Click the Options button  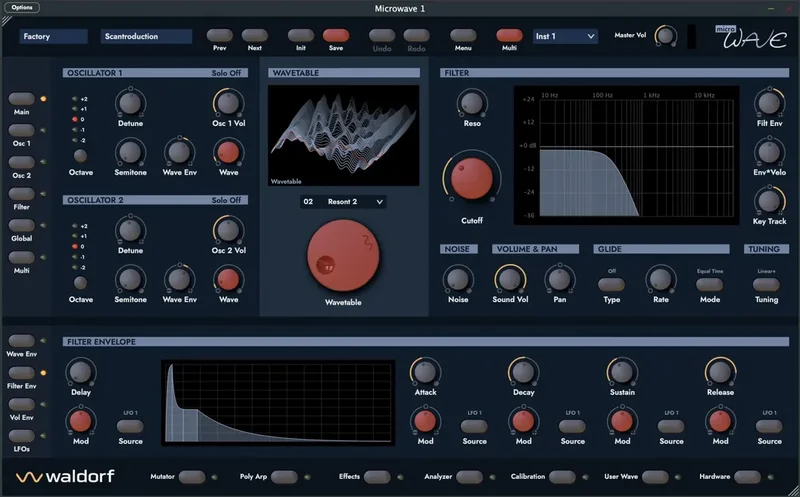click(21, 8)
